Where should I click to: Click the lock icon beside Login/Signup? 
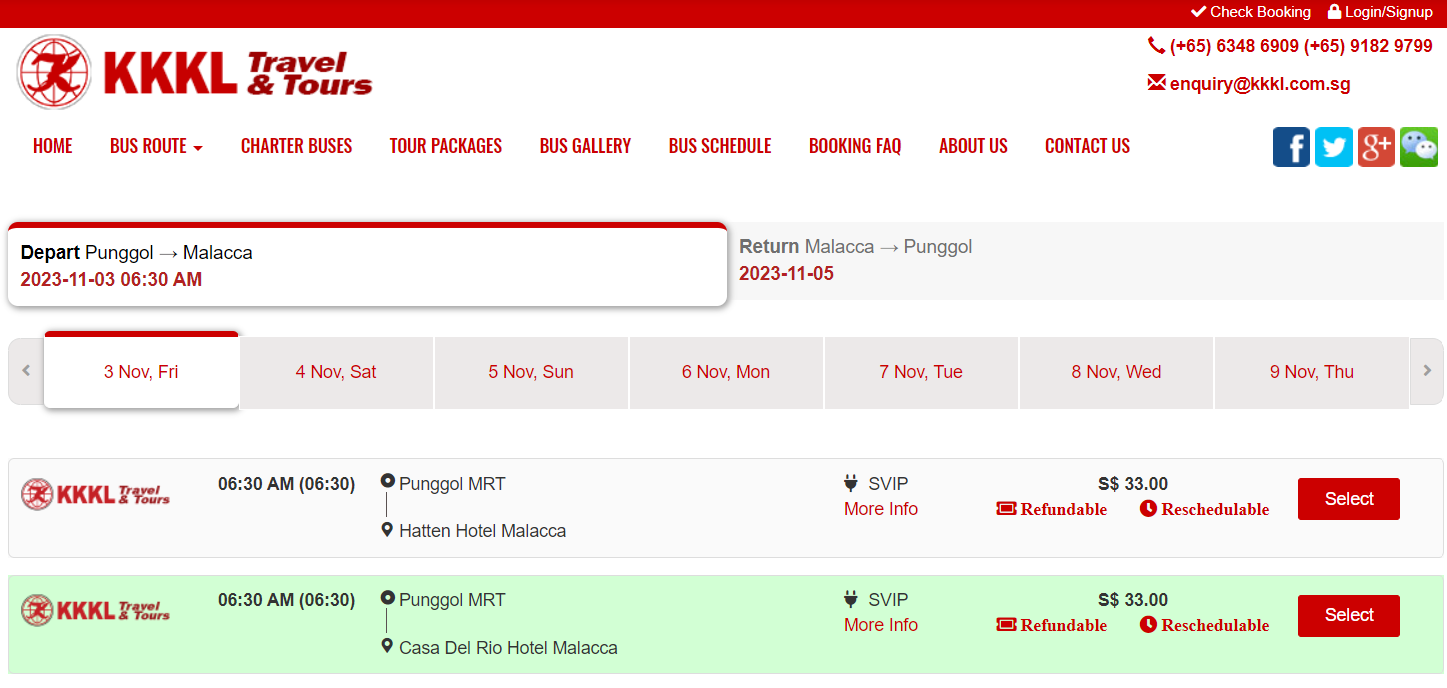pyautogui.click(x=1333, y=12)
